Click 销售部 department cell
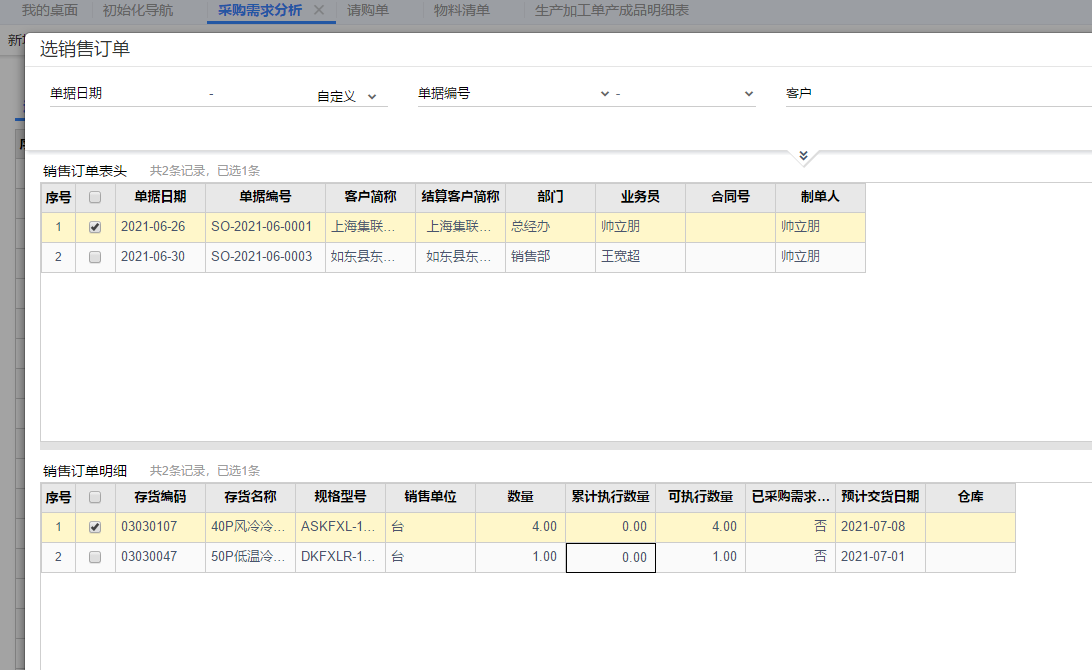The height and width of the screenshot is (670, 1092). tap(550, 257)
